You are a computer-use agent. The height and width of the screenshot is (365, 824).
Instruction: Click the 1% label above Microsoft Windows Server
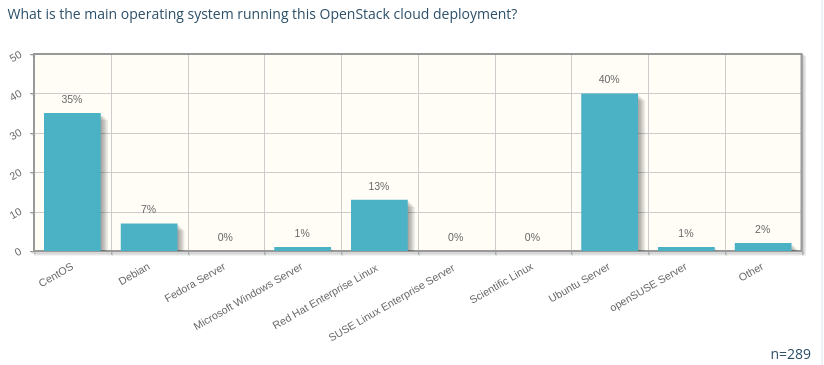302,233
